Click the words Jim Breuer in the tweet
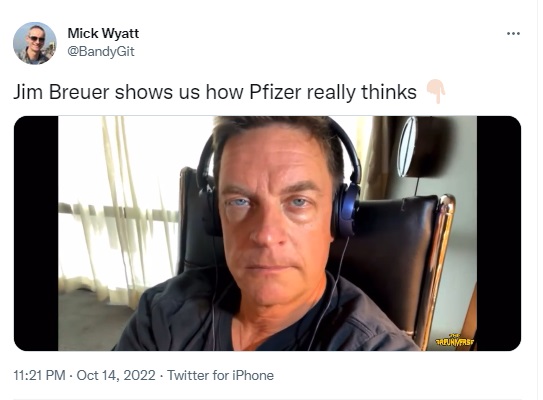Viewport: 543px width, 400px height. pyautogui.click(x=61, y=92)
